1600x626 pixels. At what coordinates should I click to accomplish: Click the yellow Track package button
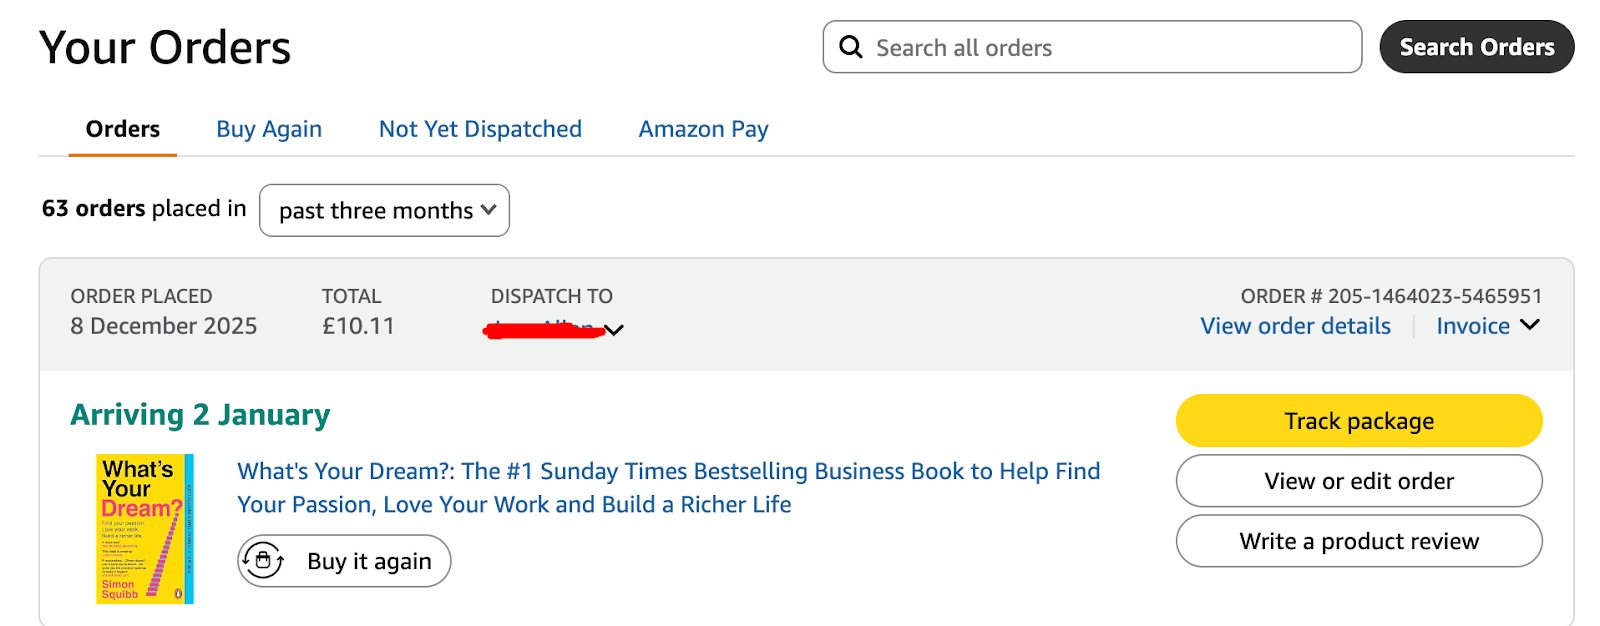(1358, 421)
